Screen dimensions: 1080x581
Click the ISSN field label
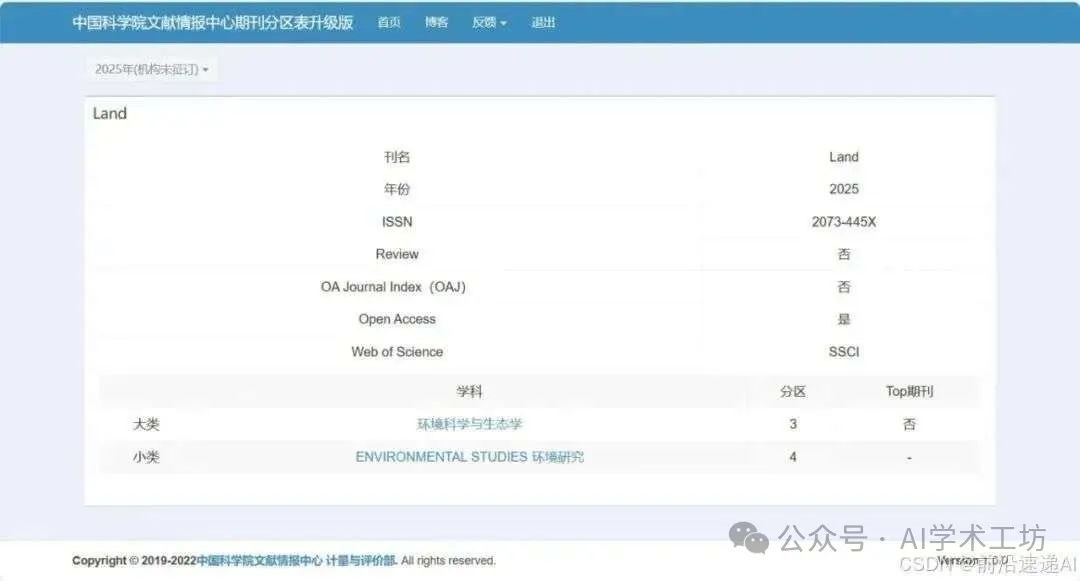click(397, 222)
